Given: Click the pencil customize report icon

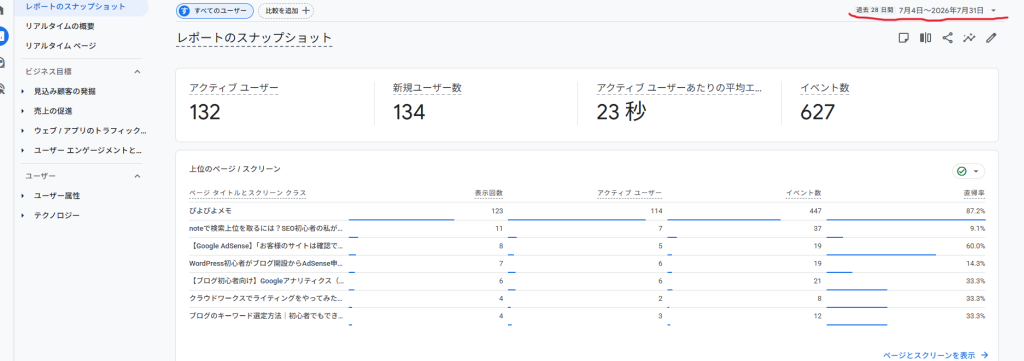Looking at the screenshot, I should point(991,38).
